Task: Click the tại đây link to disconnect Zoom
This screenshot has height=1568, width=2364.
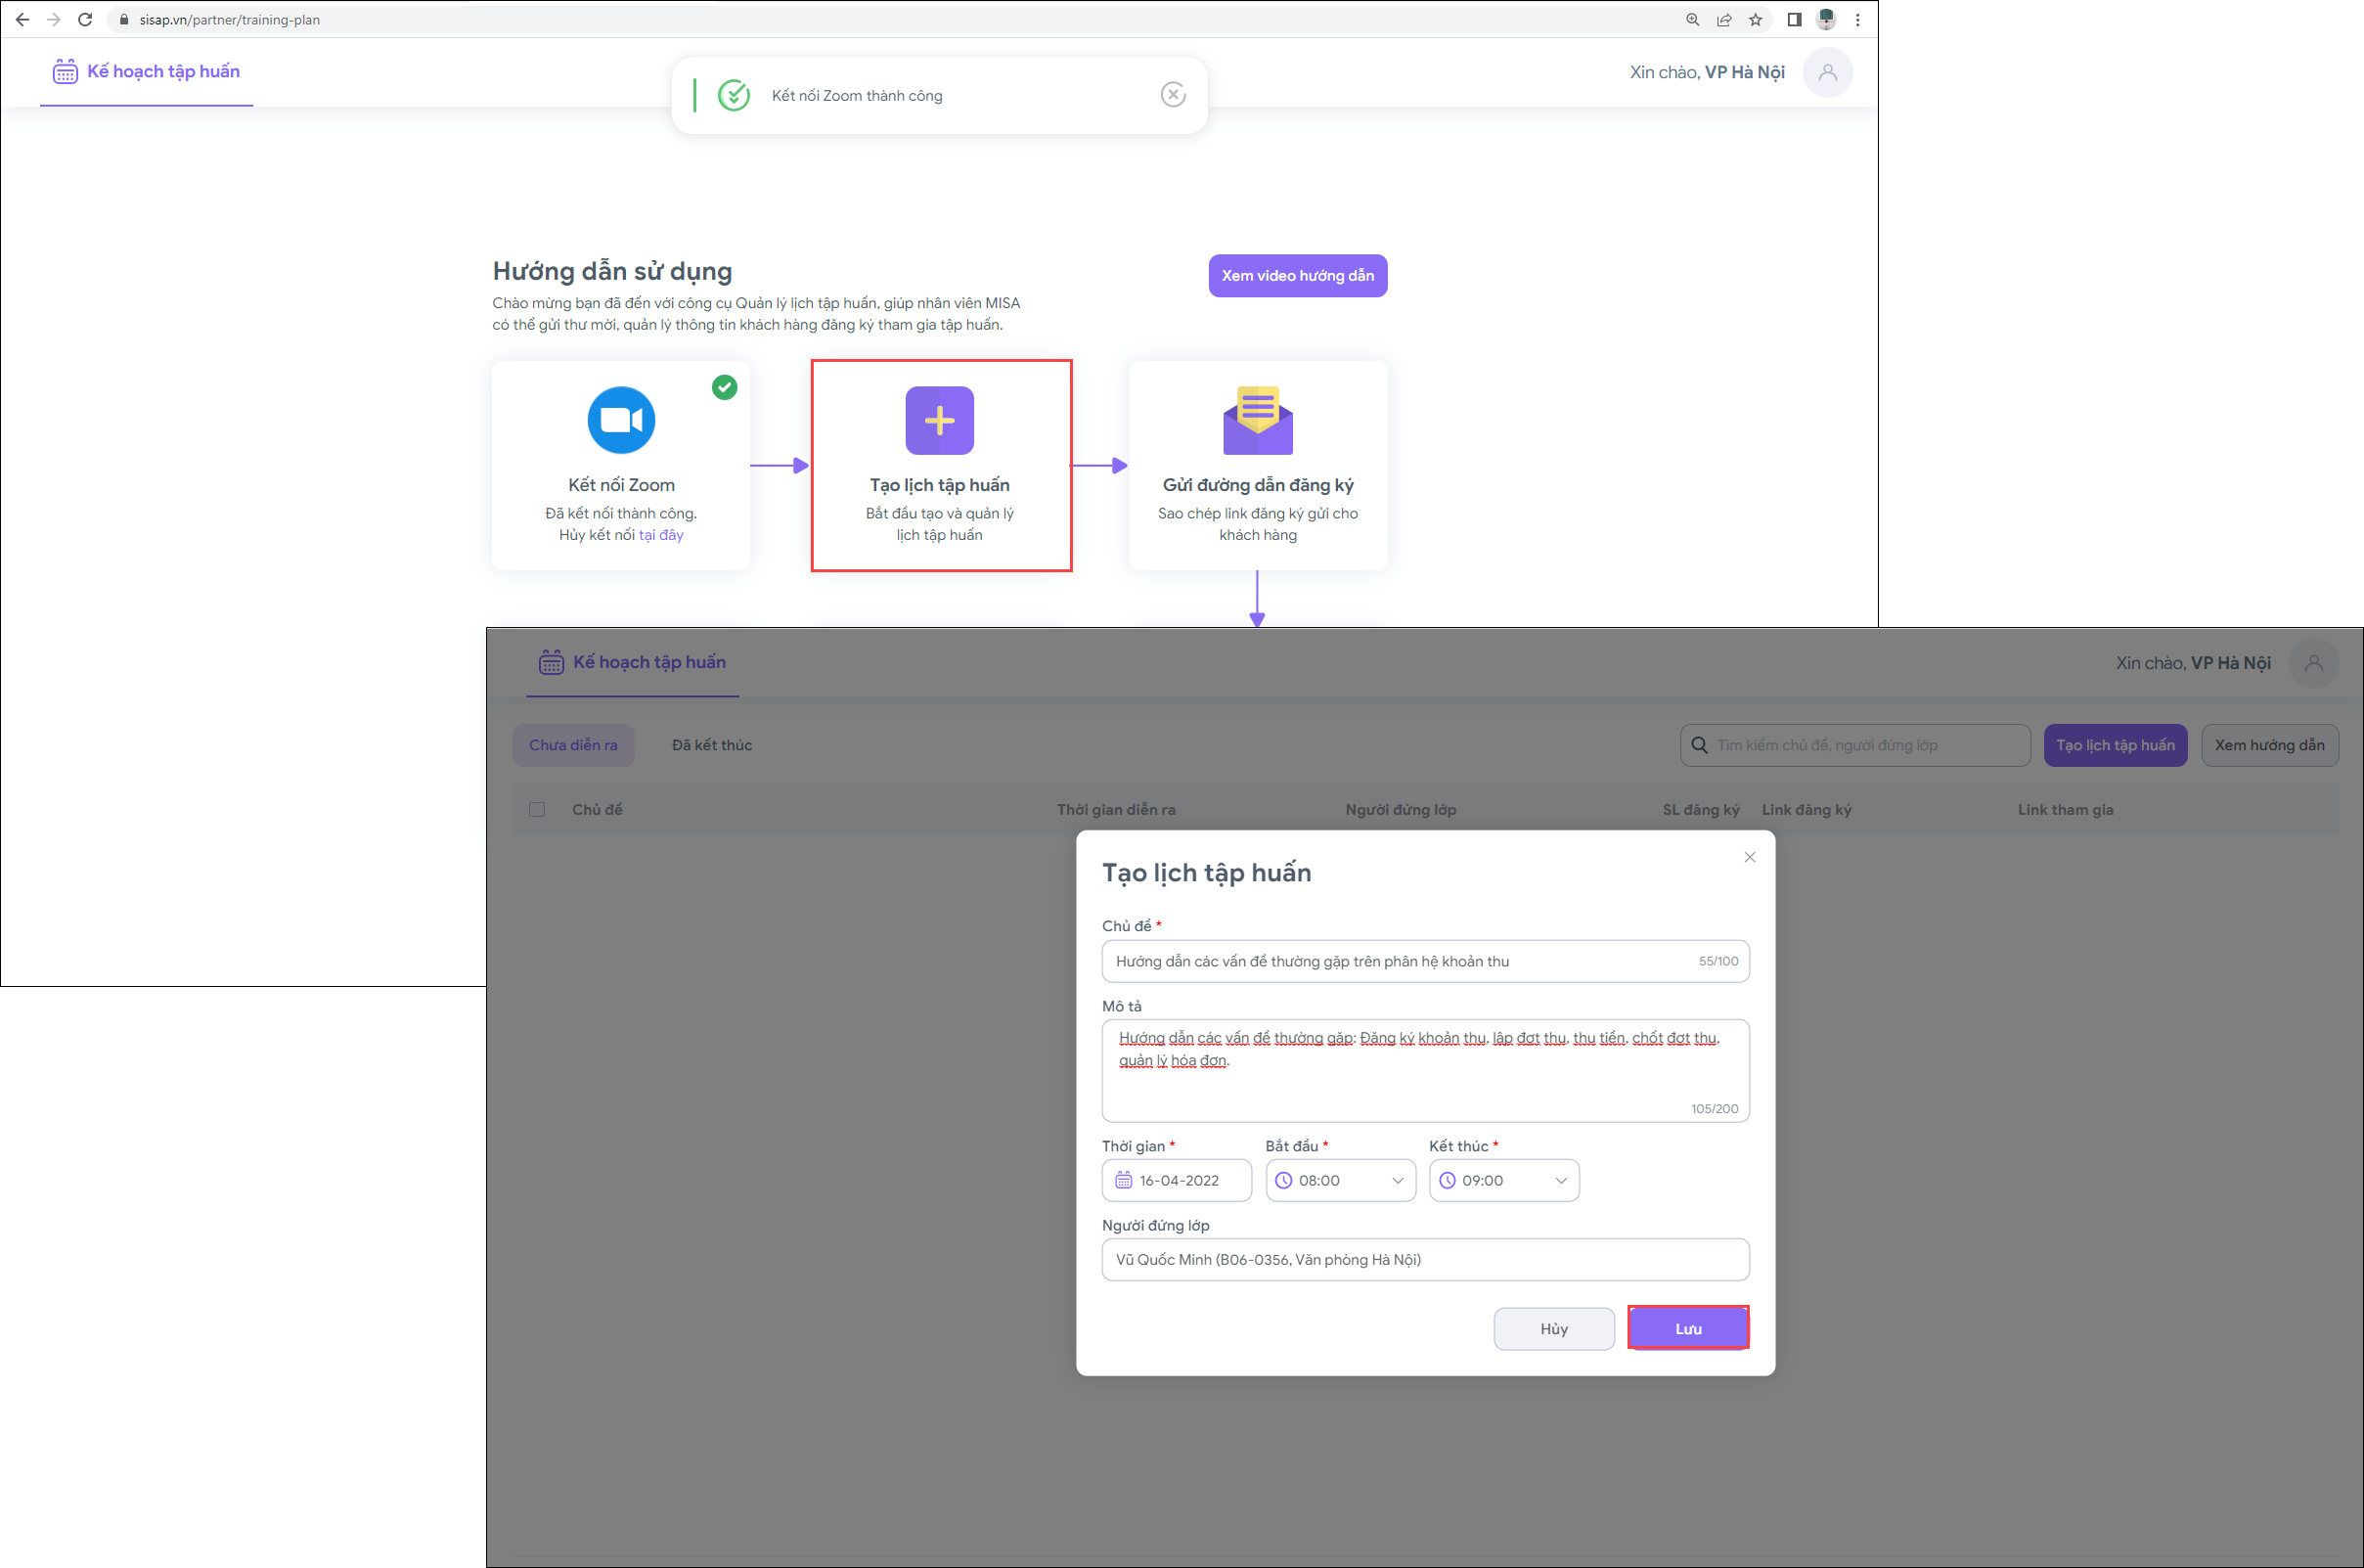Action: pyautogui.click(x=661, y=535)
